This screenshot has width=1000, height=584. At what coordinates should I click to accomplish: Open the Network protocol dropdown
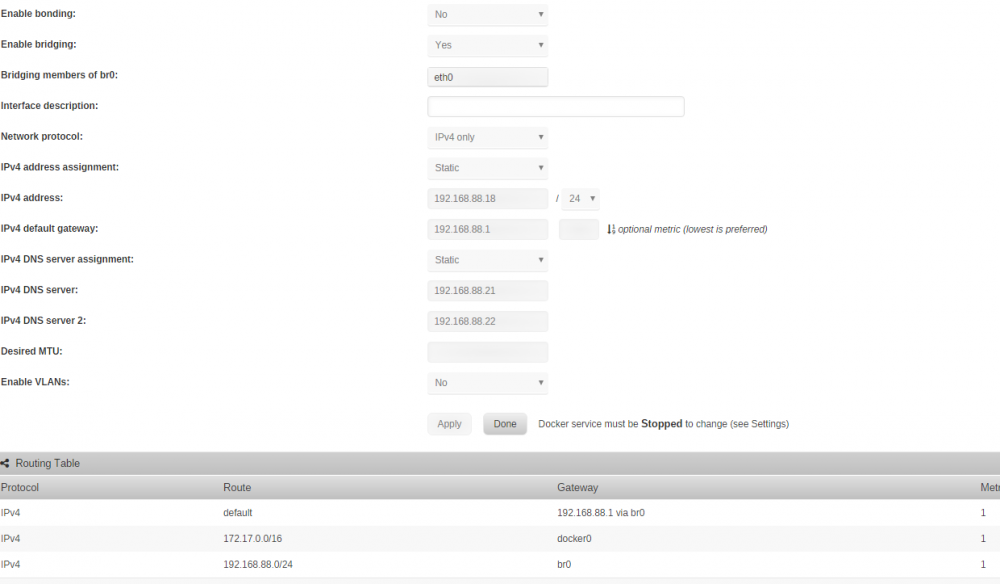click(487, 137)
